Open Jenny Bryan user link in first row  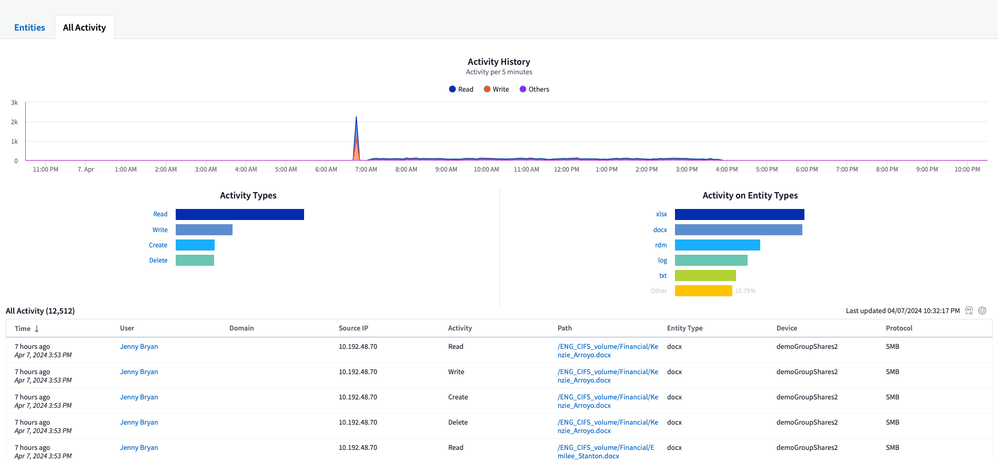(x=139, y=347)
